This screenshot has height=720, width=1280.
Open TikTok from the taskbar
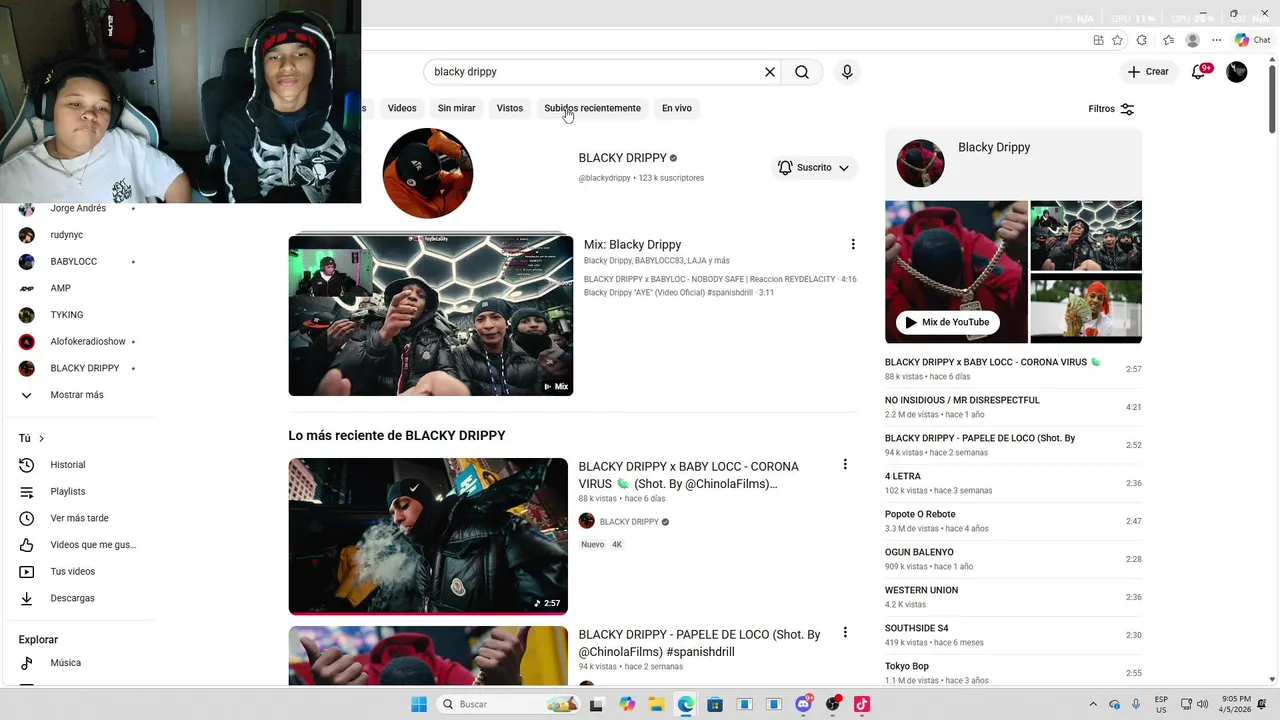(x=861, y=704)
